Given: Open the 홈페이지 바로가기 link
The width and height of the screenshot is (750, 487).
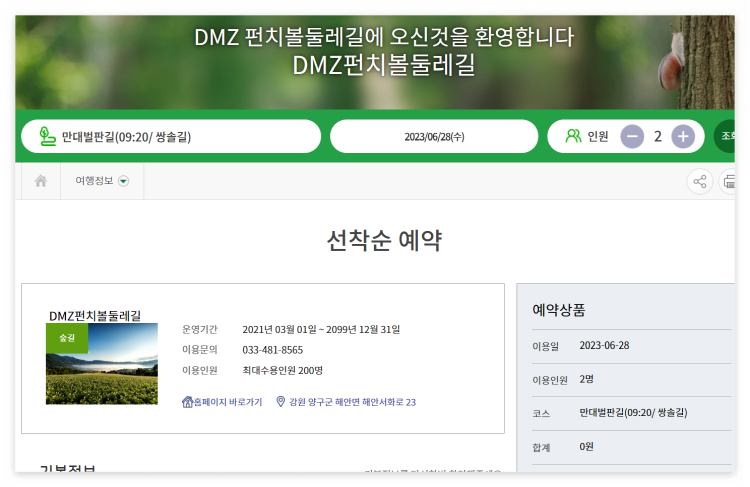Looking at the screenshot, I should (x=228, y=402).
